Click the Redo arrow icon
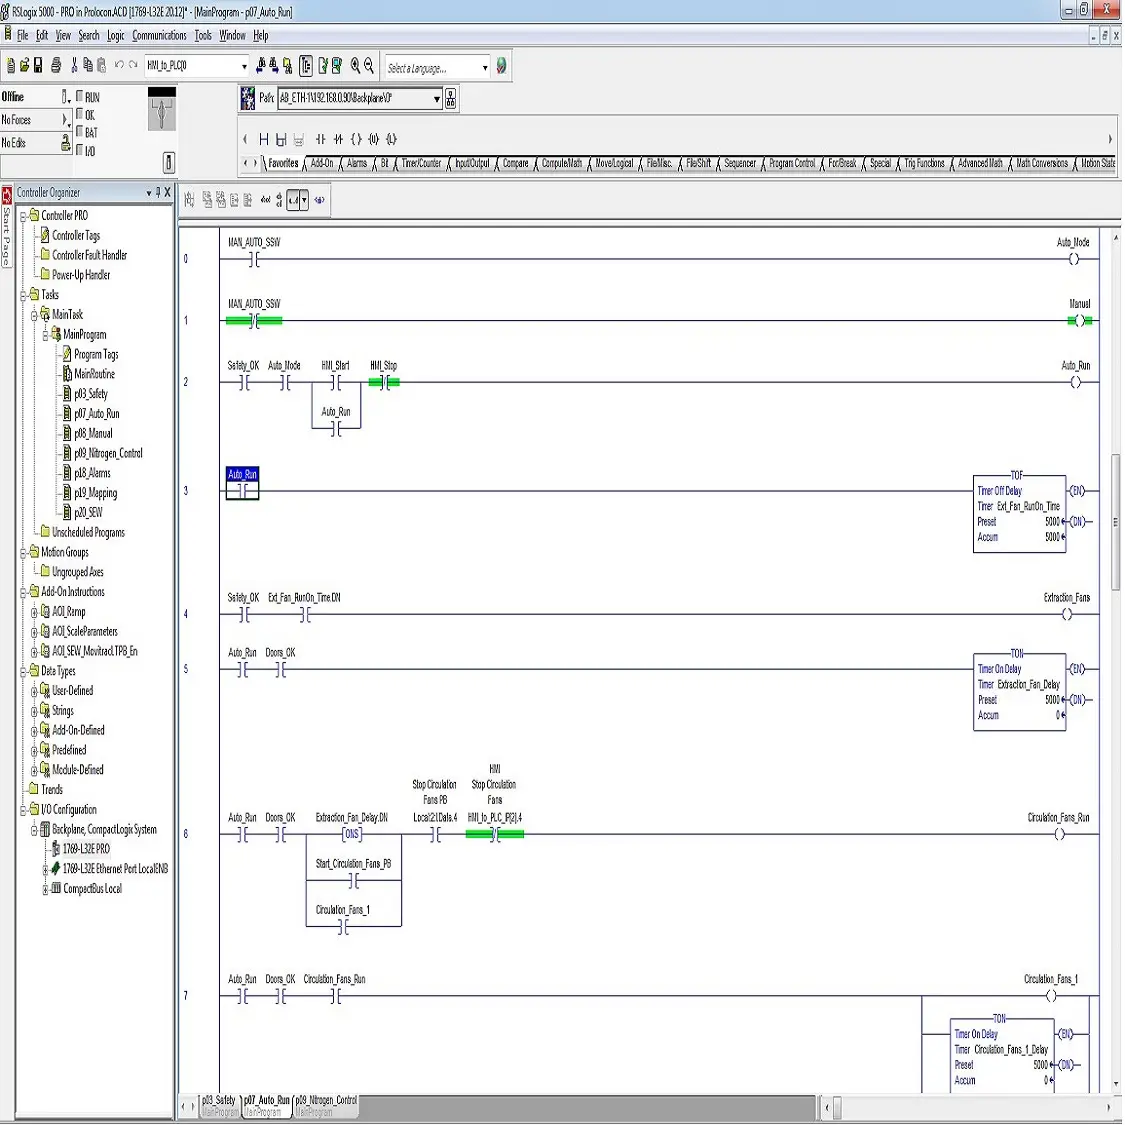The image size is (1125, 1125). 133,65
